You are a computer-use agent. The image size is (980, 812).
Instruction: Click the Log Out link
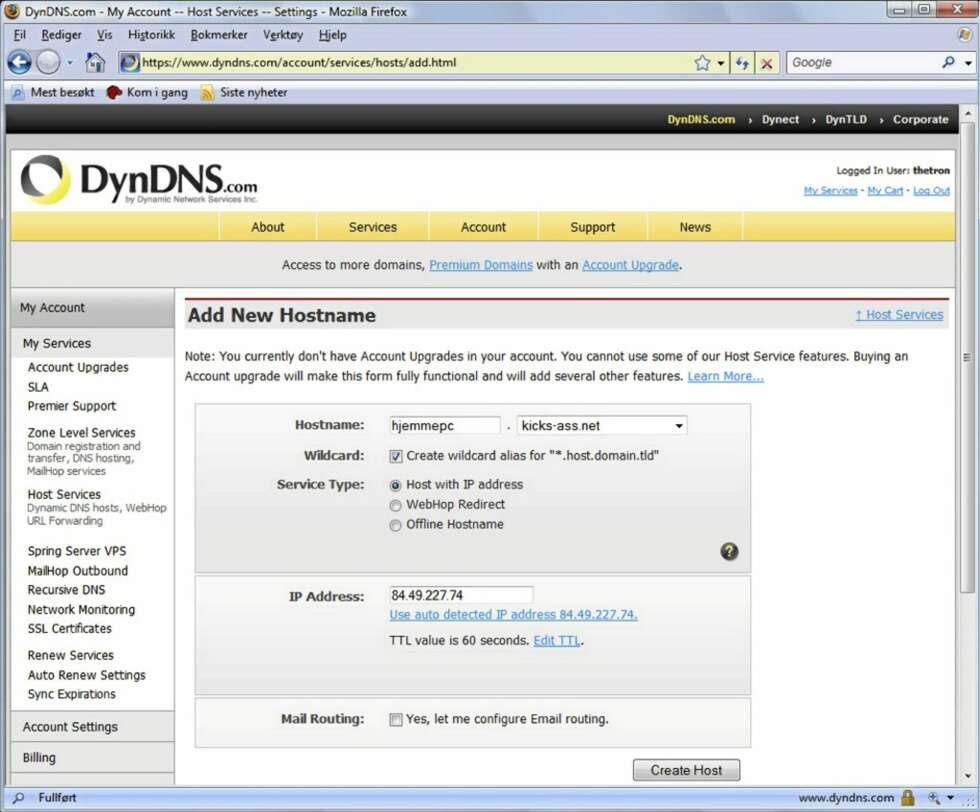click(x=931, y=191)
